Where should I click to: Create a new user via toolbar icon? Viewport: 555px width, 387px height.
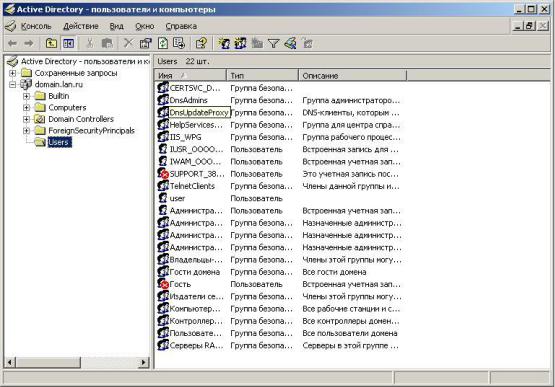click(x=224, y=44)
